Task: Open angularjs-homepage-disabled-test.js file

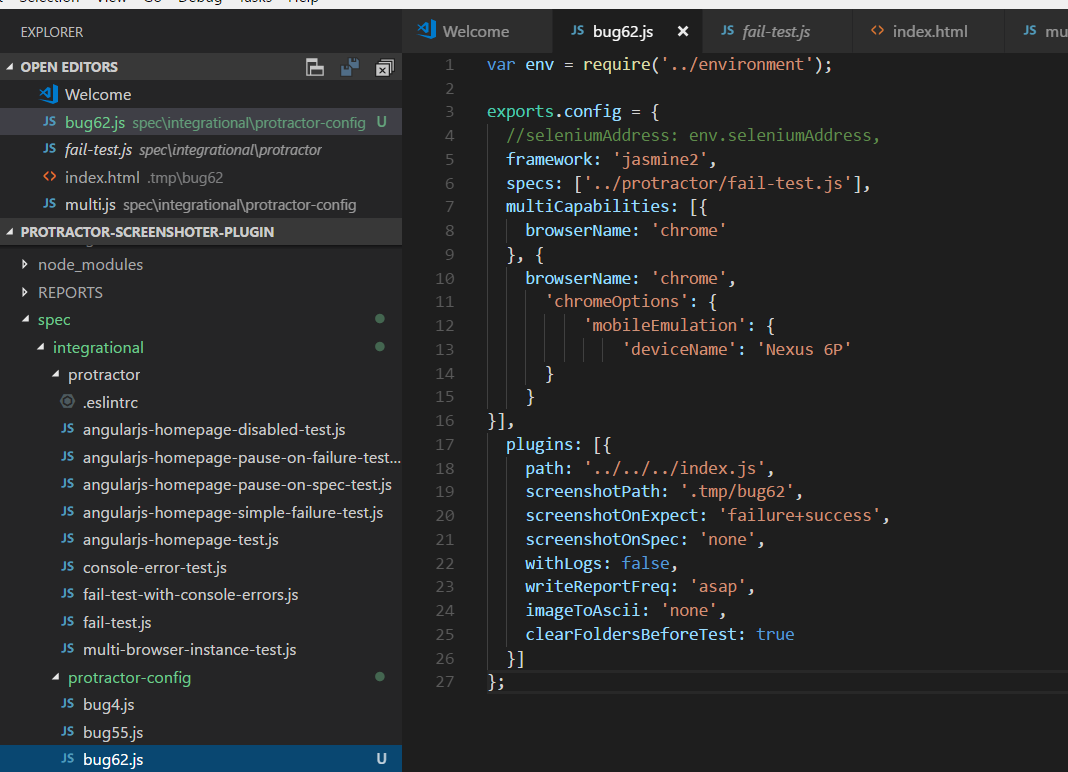Action: click(x=201, y=430)
